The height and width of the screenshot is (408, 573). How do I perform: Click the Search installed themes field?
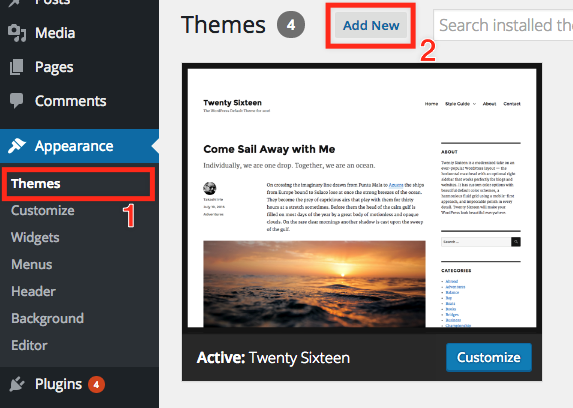coord(503,25)
